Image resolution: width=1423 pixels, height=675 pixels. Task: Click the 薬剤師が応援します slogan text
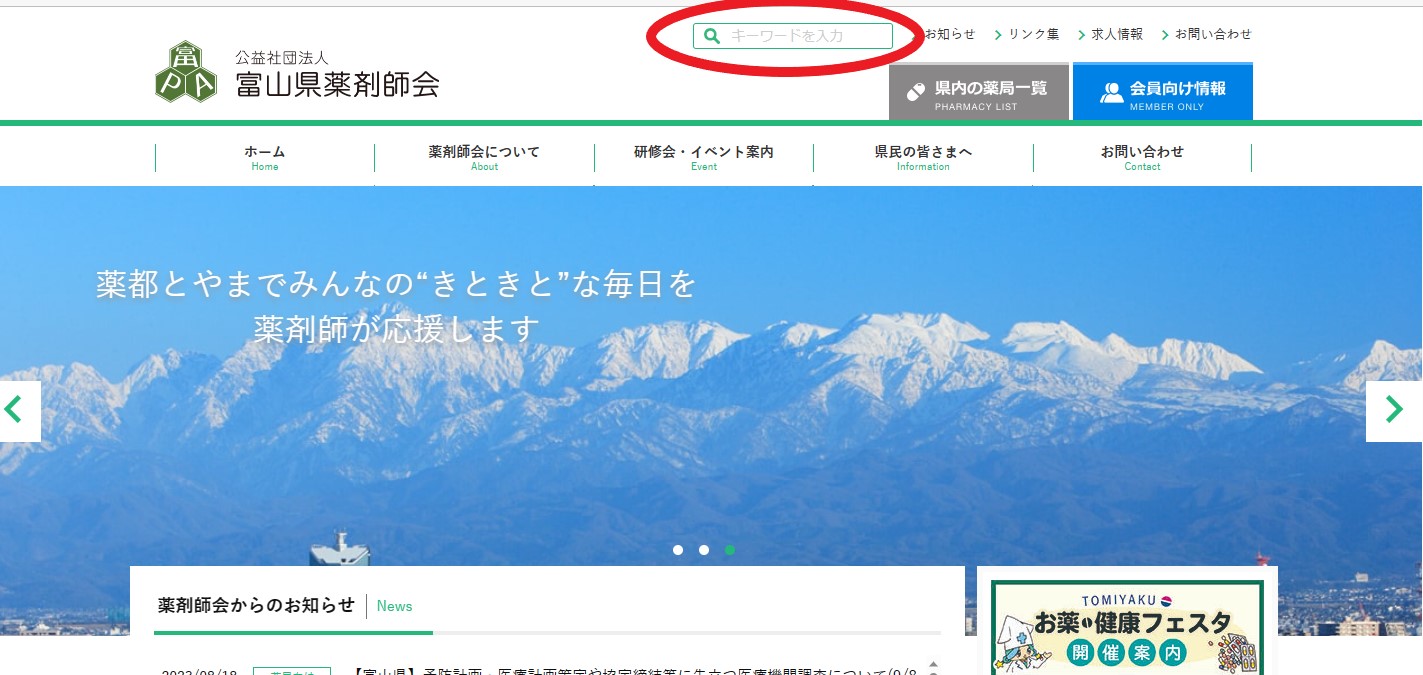[397, 329]
